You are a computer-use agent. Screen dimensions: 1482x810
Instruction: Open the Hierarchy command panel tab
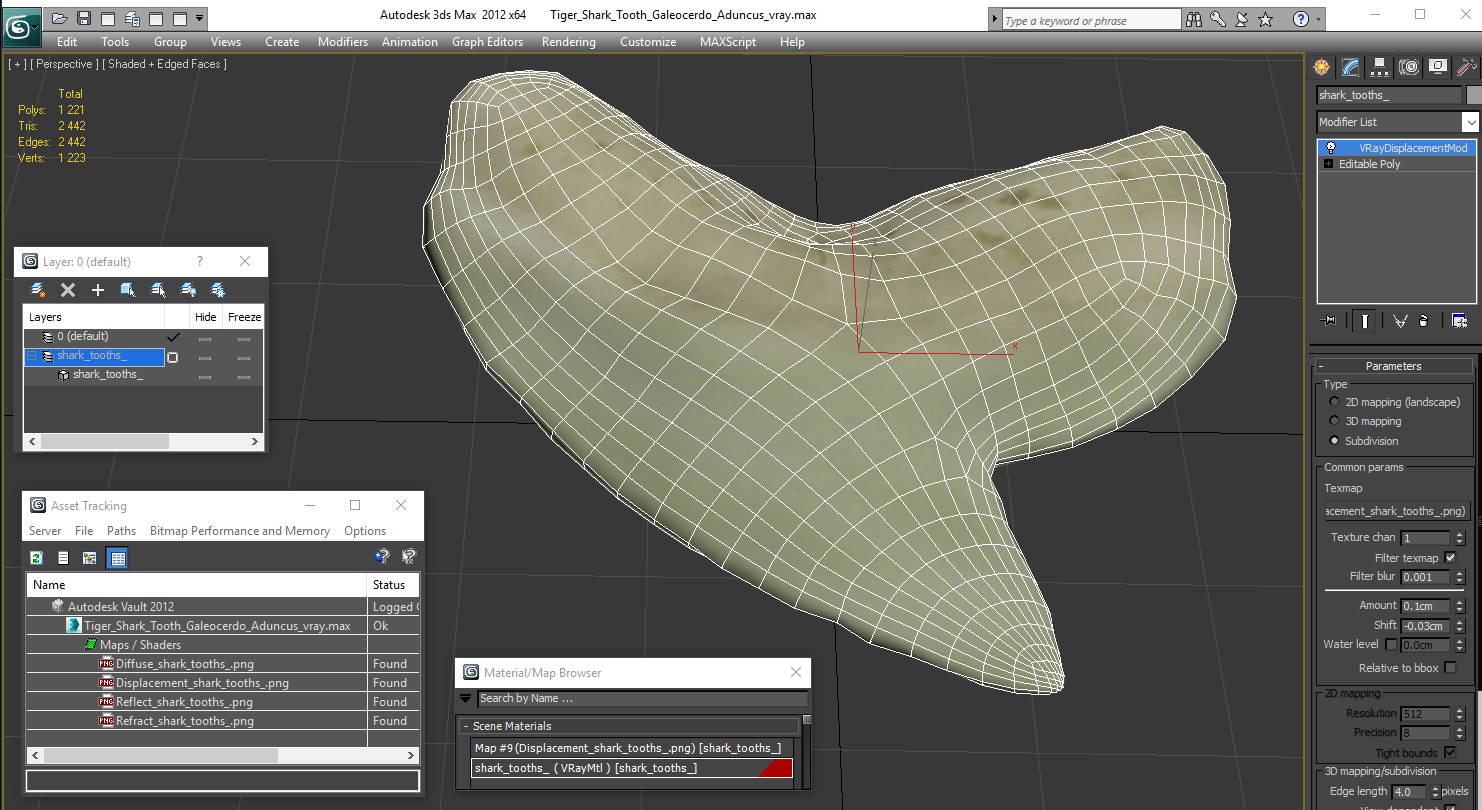[x=1380, y=67]
